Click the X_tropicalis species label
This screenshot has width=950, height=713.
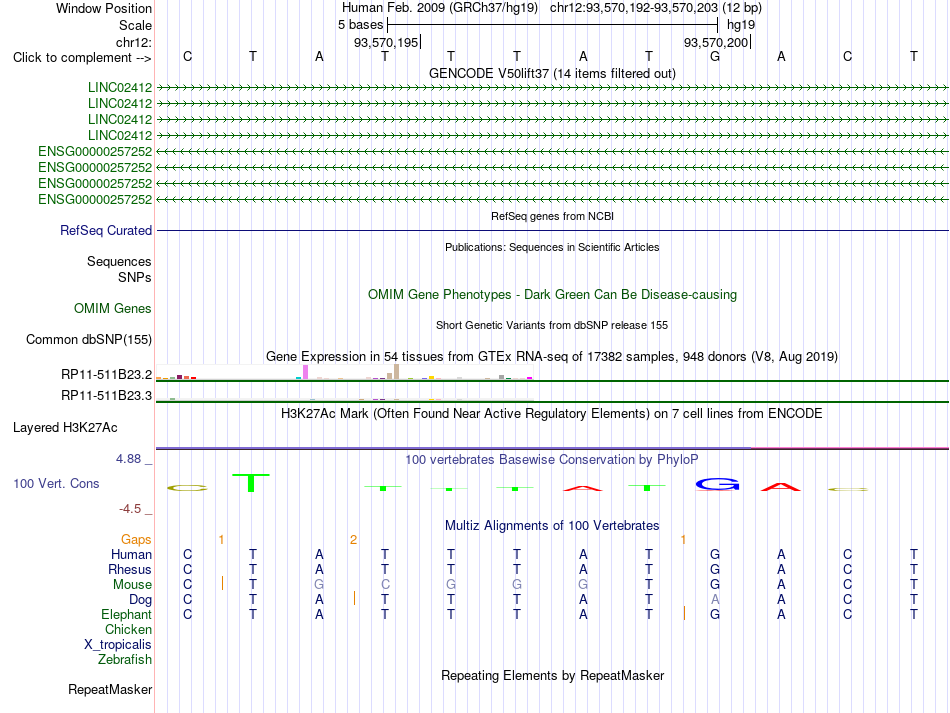coord(118,645)
